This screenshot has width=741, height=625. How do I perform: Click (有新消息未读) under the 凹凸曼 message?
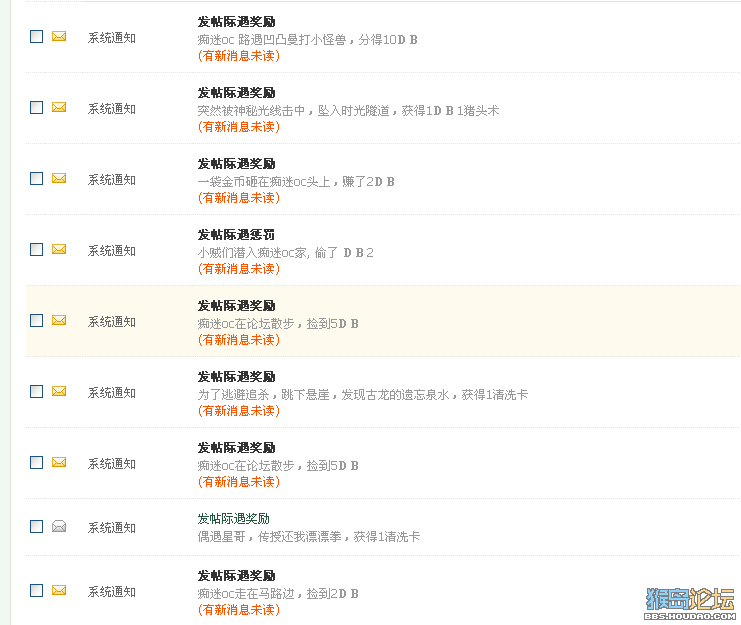pos(239,56)
